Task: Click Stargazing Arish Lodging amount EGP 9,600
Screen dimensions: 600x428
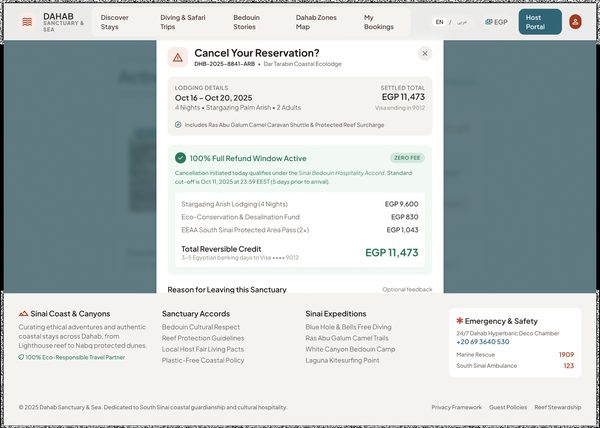Action: point(401,204)
